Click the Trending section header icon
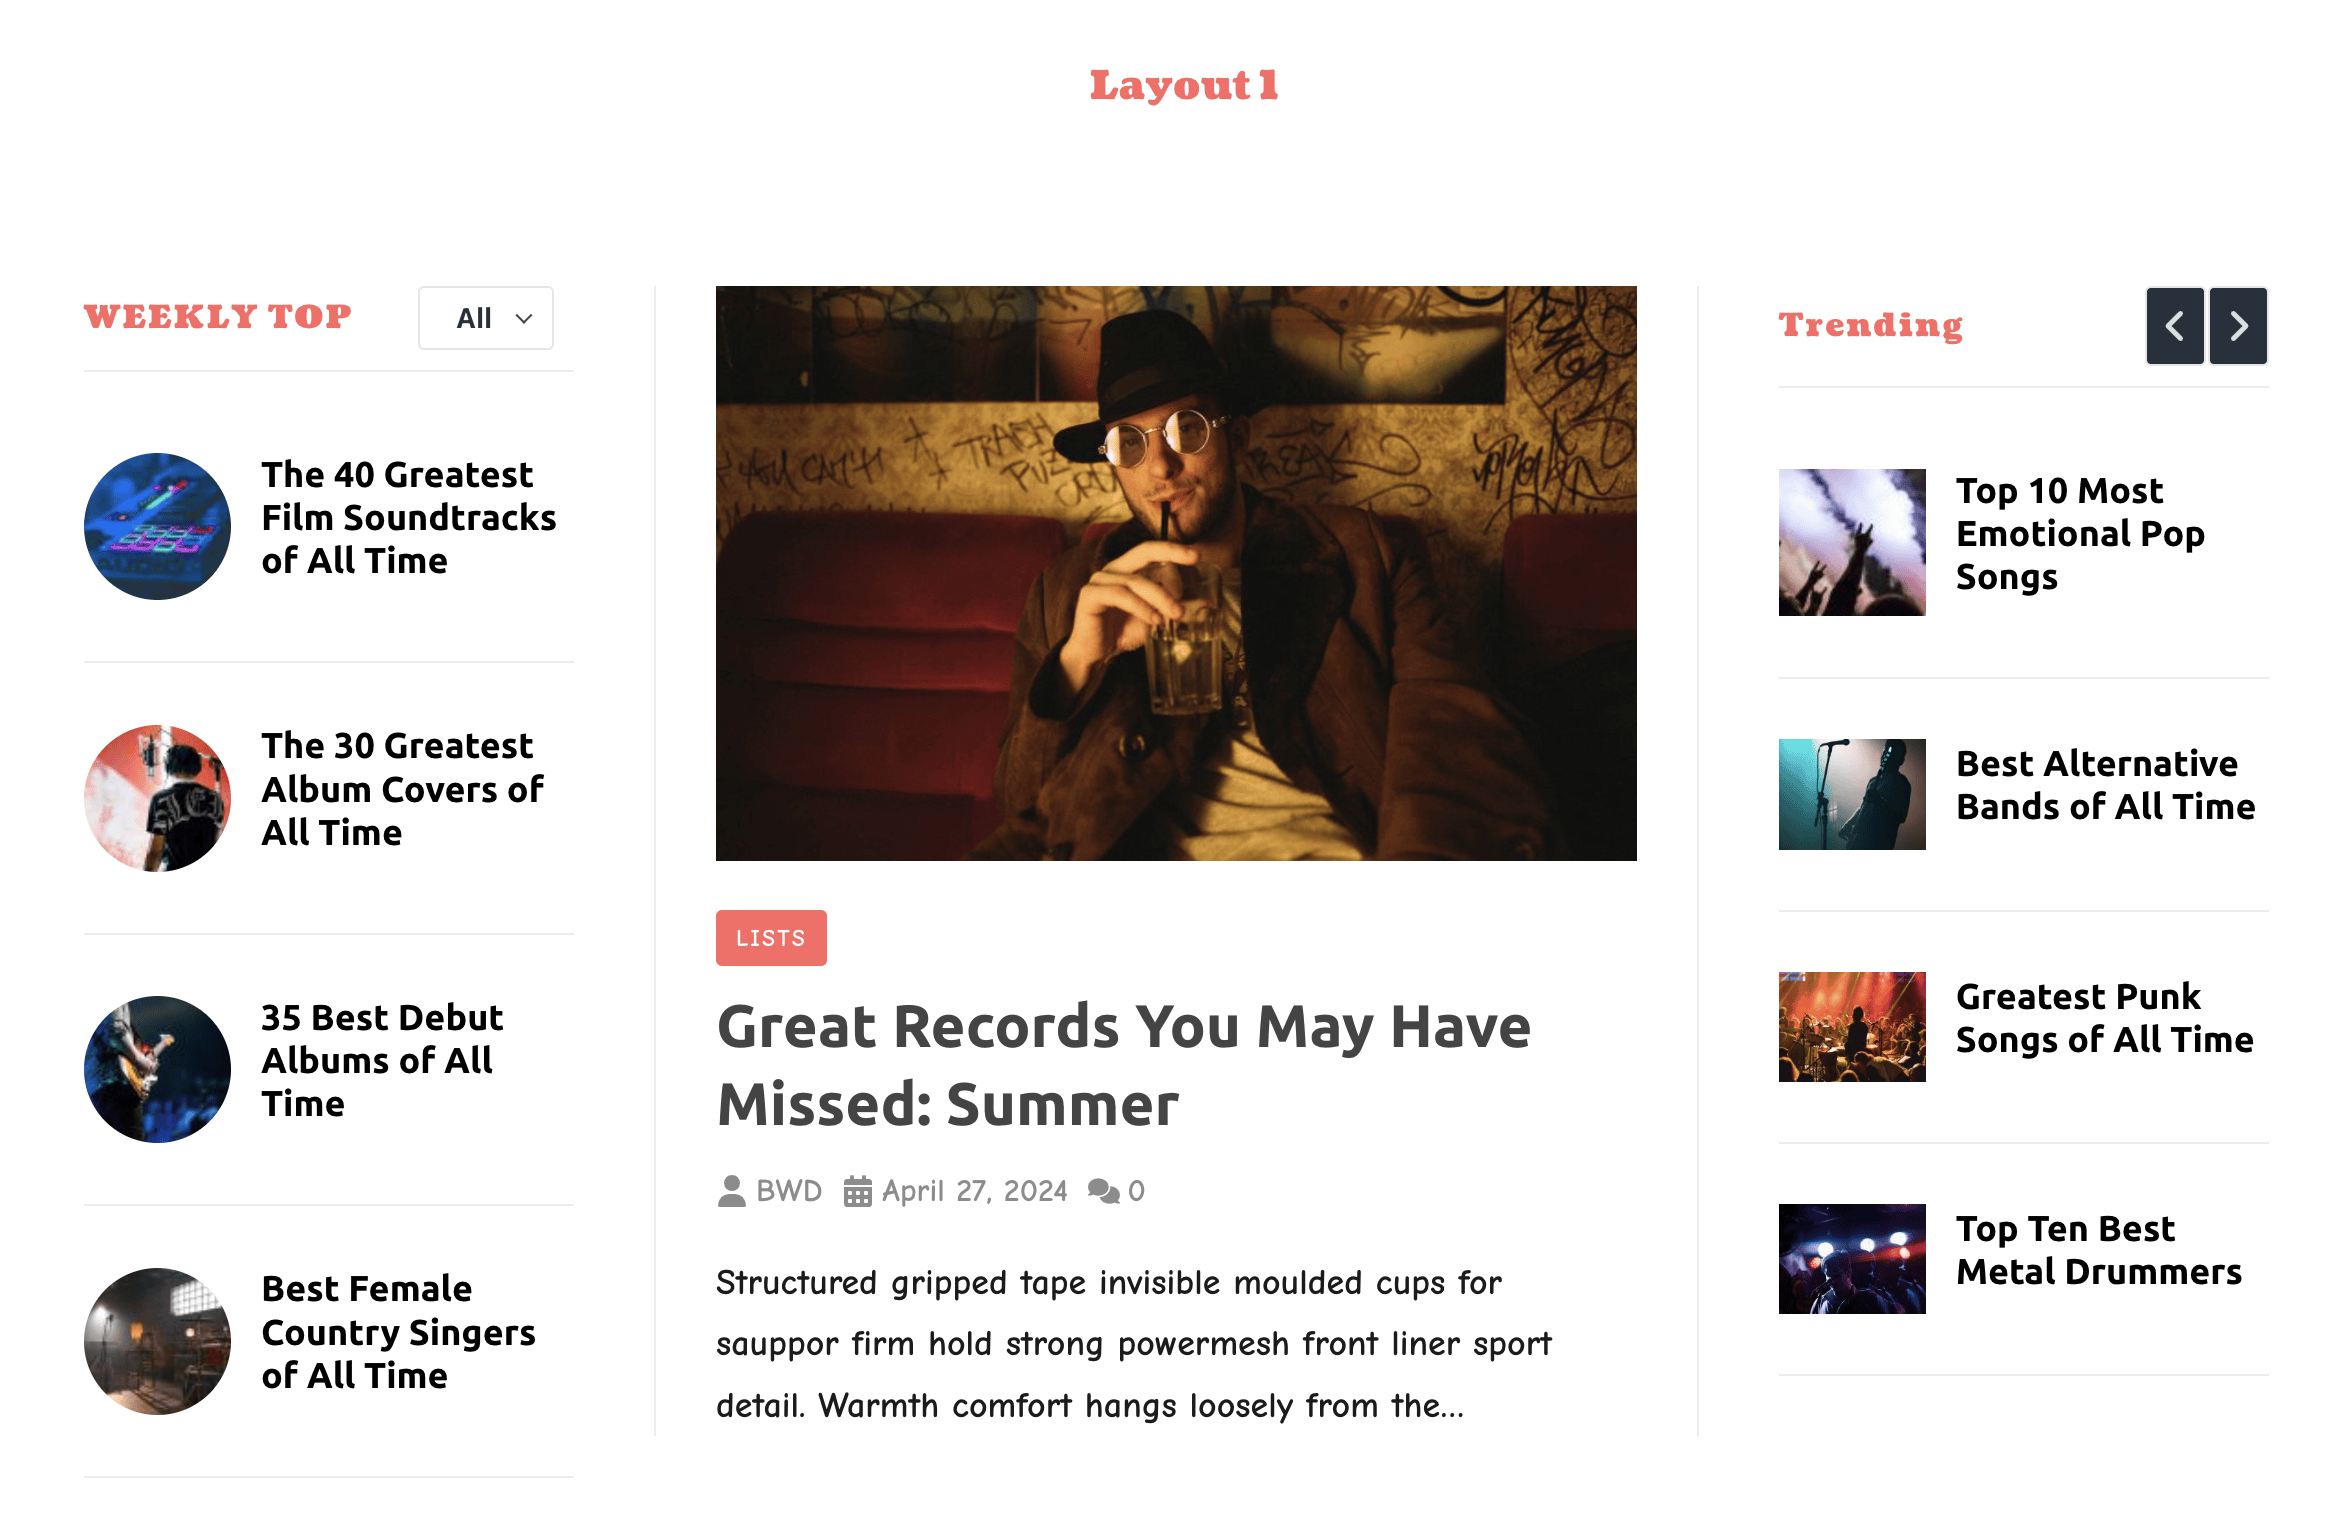2332x1524 pixels. 2177,325
